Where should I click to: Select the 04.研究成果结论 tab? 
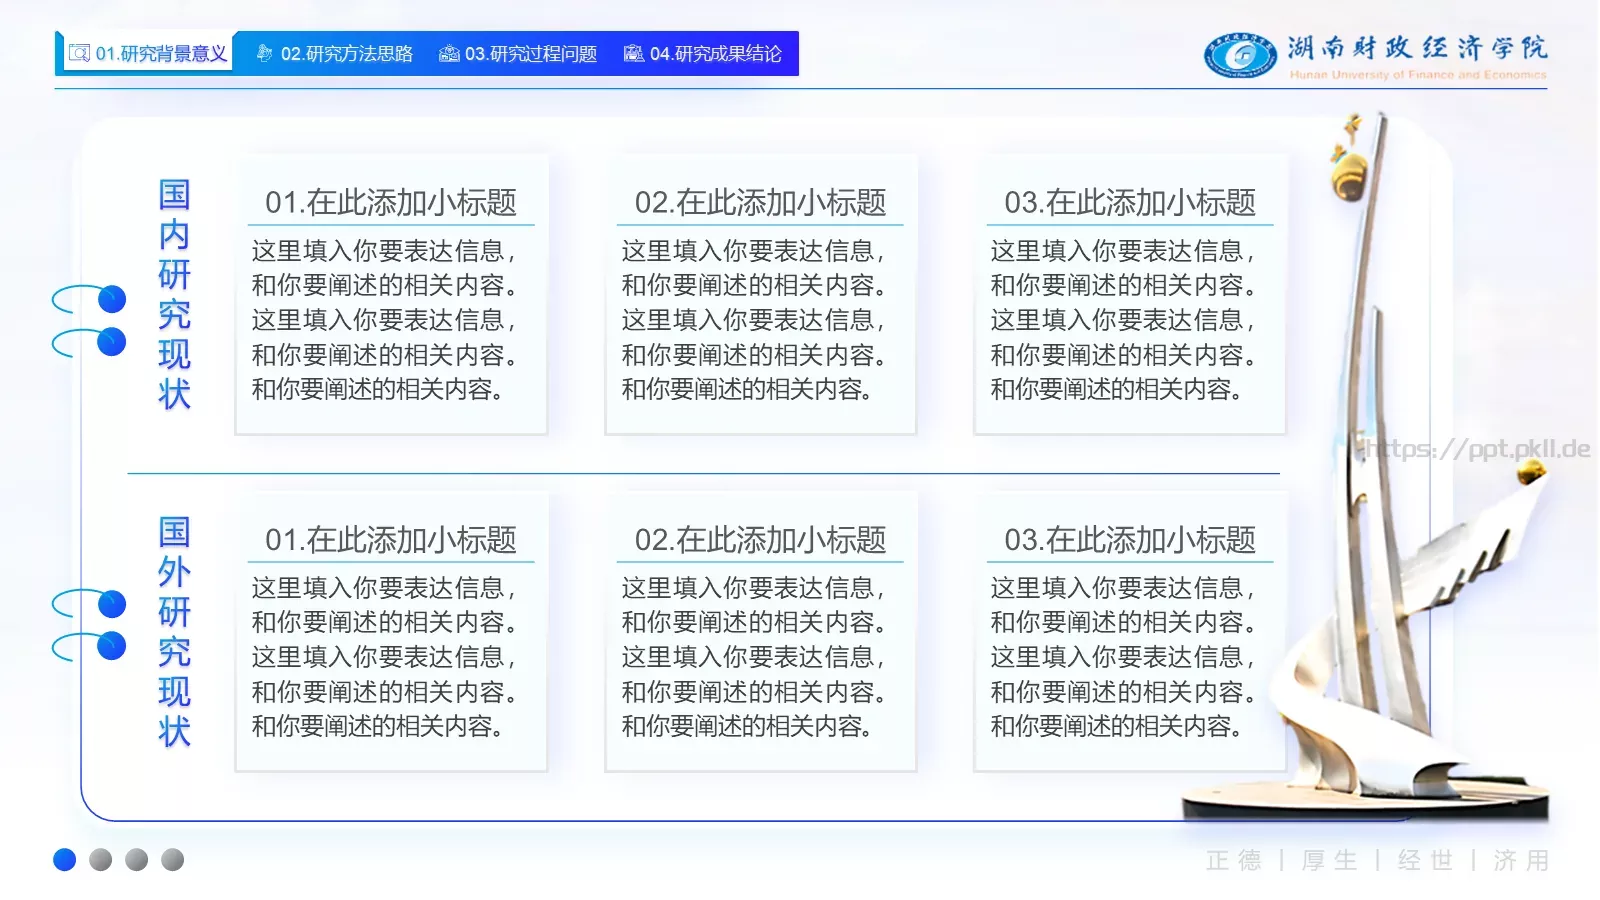click(702, 53)
